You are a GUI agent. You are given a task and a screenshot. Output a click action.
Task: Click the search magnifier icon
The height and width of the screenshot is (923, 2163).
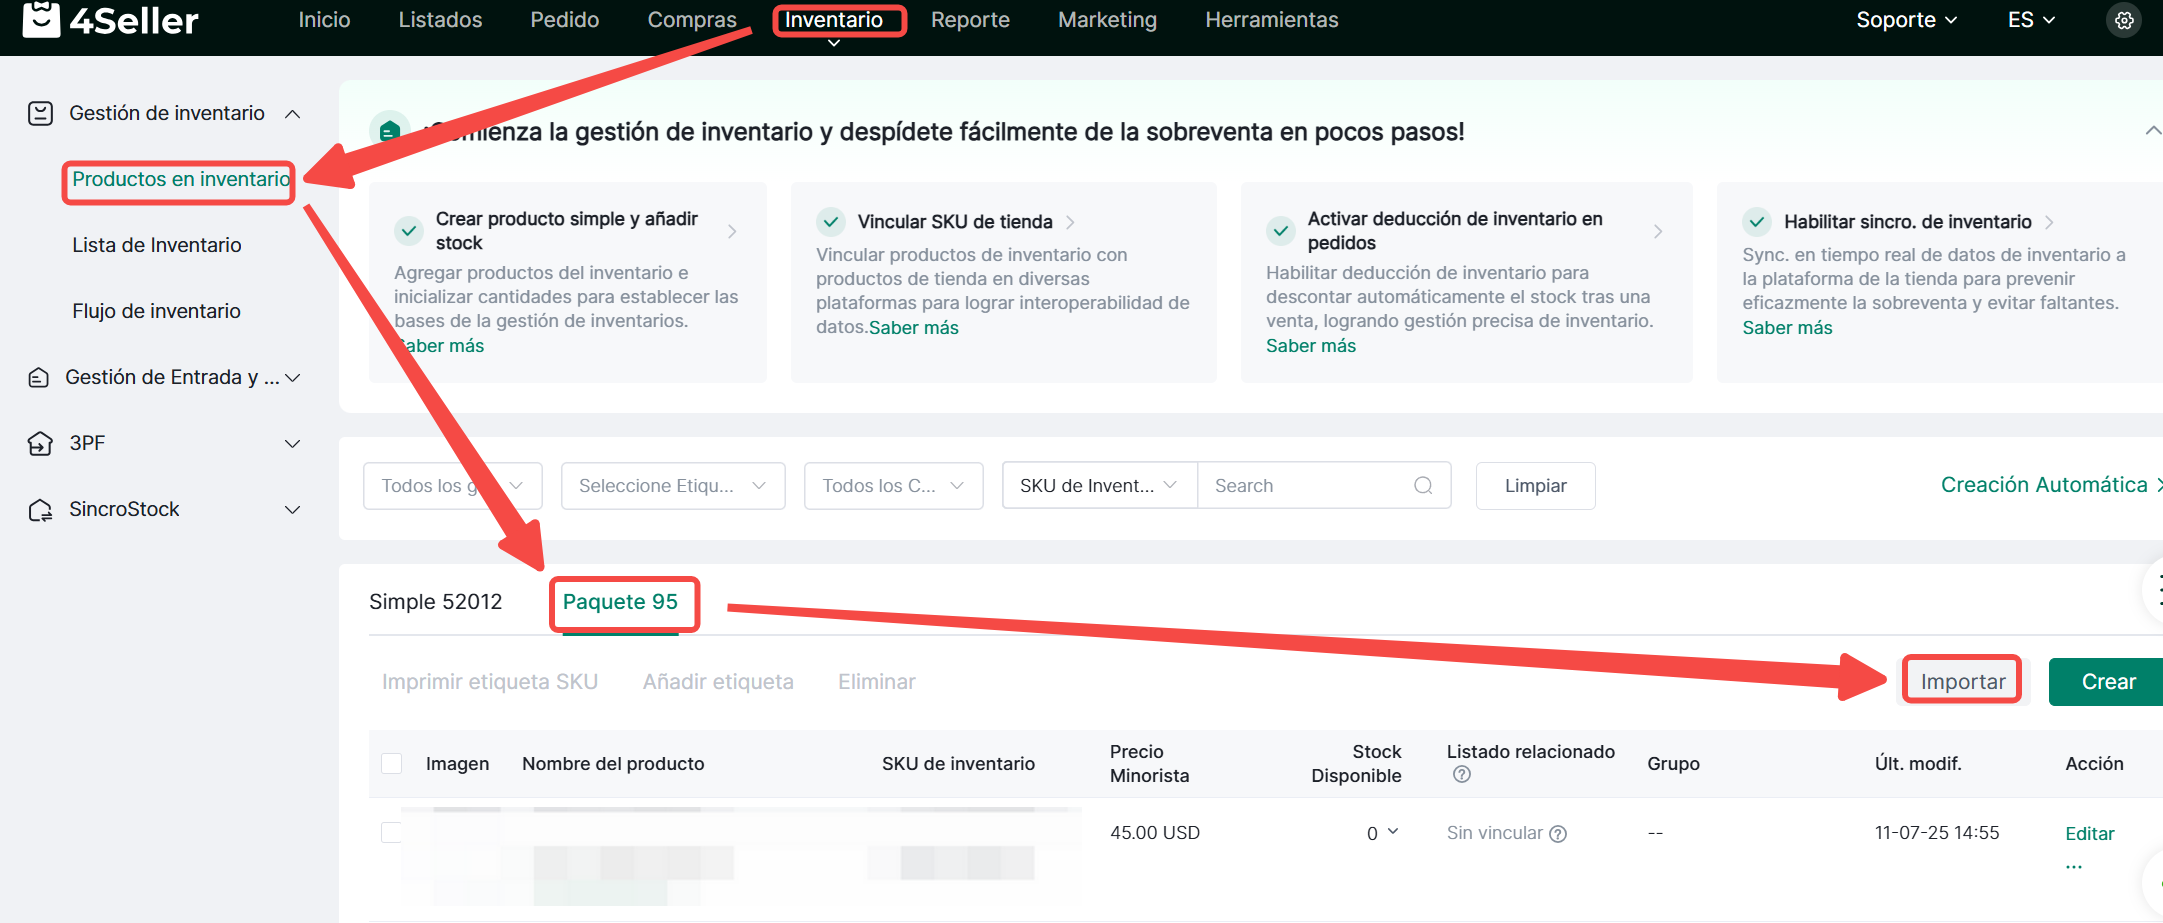pos(1423,486)
